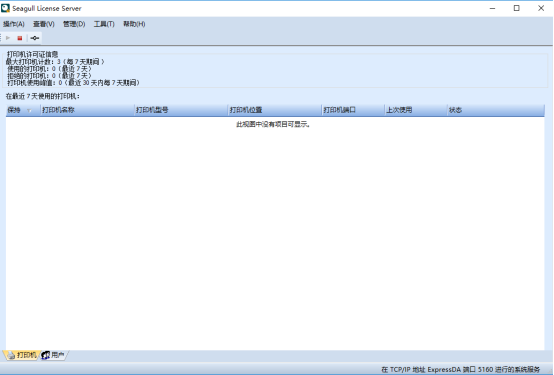This screenshot has width=554, height=375.
Task: Maximize the License Server window
Action: click(517, 8)
